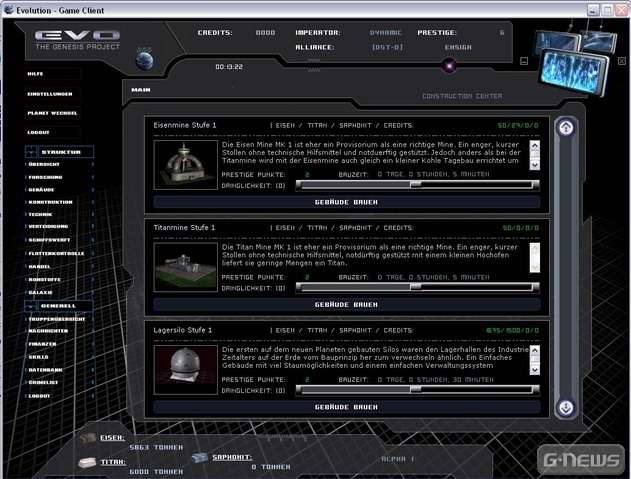Open Nachrichten in the sidebar

click(48, 331)
